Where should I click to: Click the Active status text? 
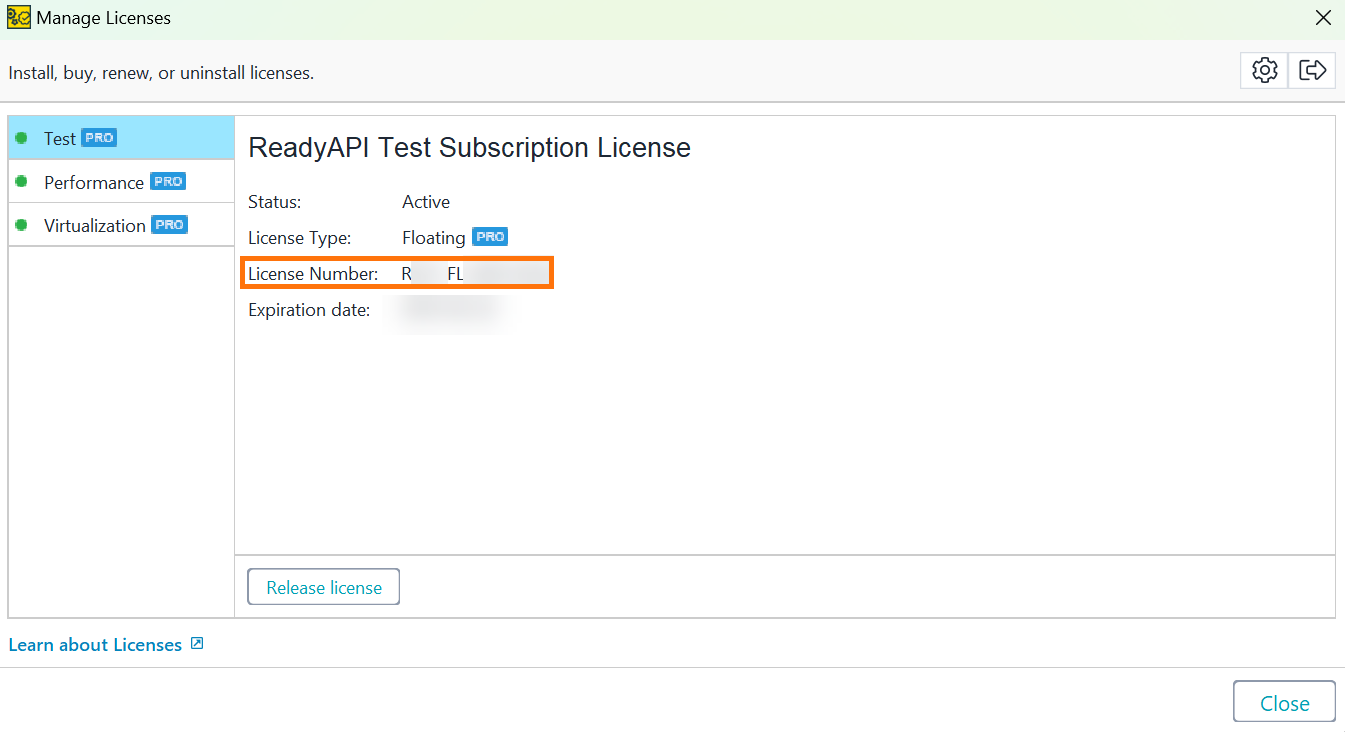(425, 201)
